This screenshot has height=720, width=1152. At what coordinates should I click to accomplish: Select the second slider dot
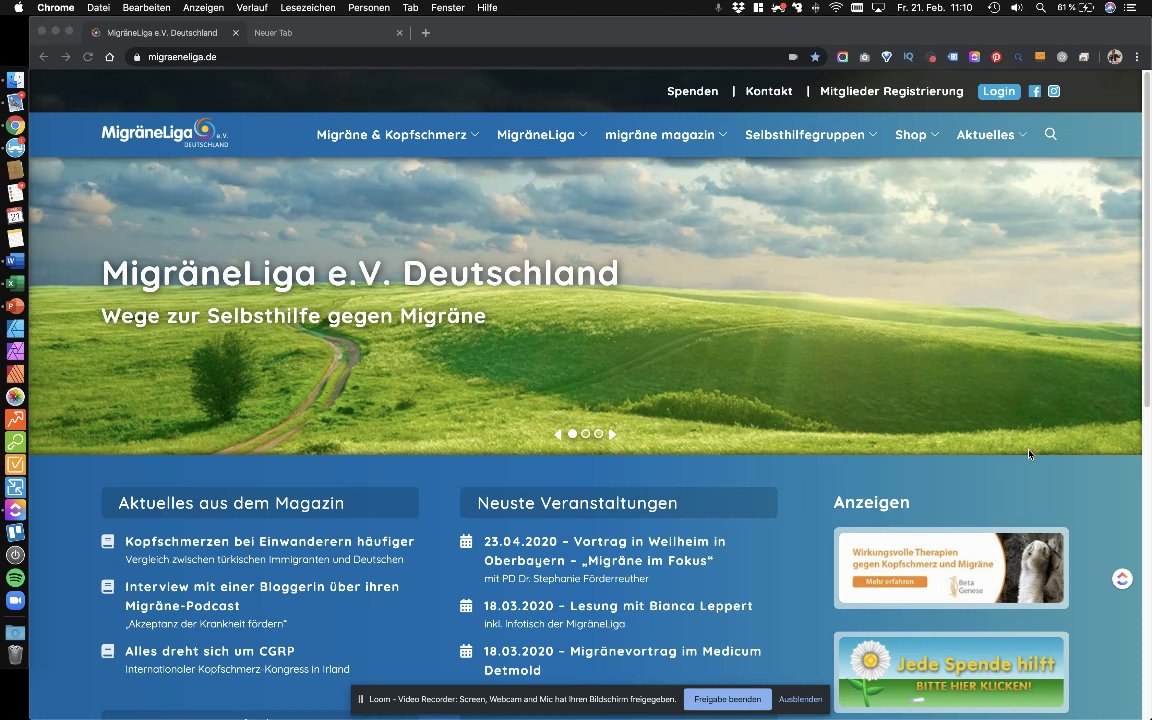[586, 433]
